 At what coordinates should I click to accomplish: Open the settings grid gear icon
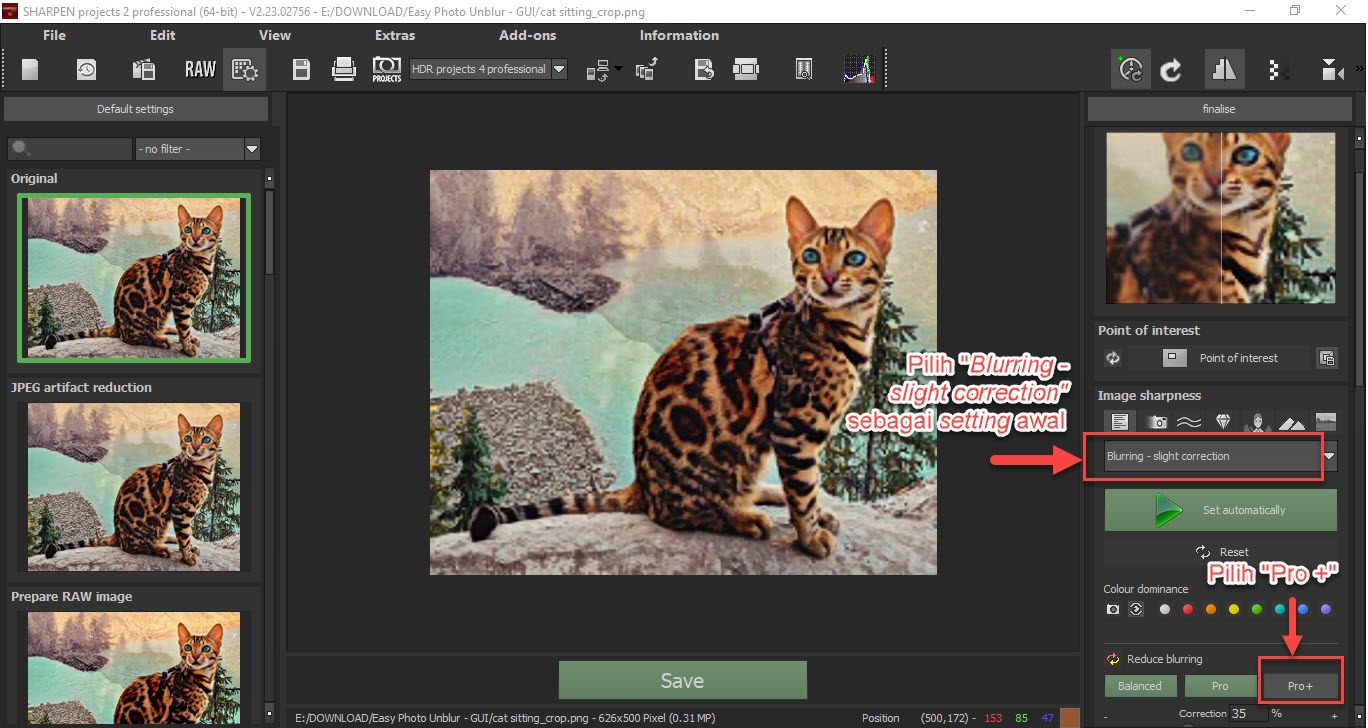245,69
